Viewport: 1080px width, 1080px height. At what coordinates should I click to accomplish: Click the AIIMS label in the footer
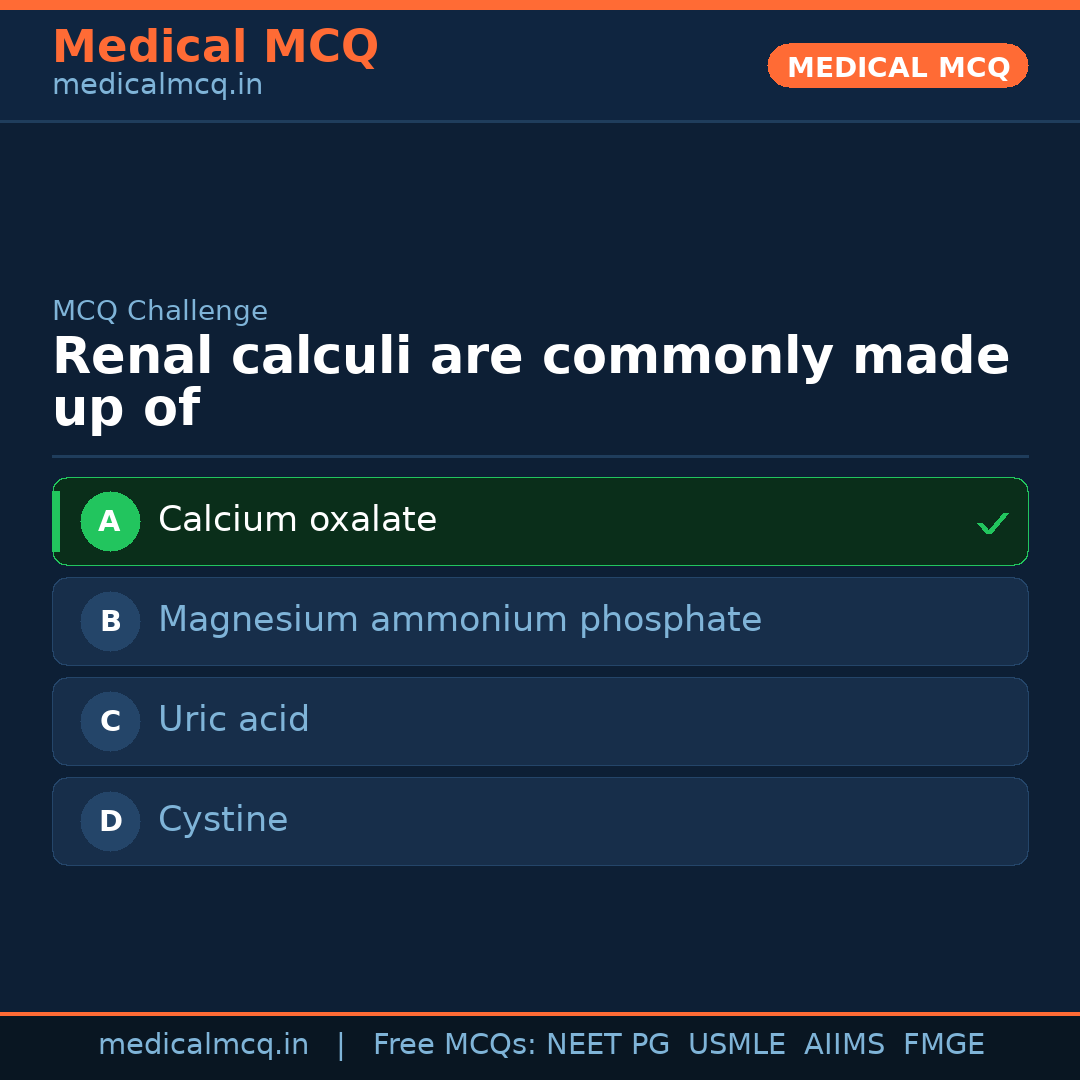click(x=845, y=1043)
